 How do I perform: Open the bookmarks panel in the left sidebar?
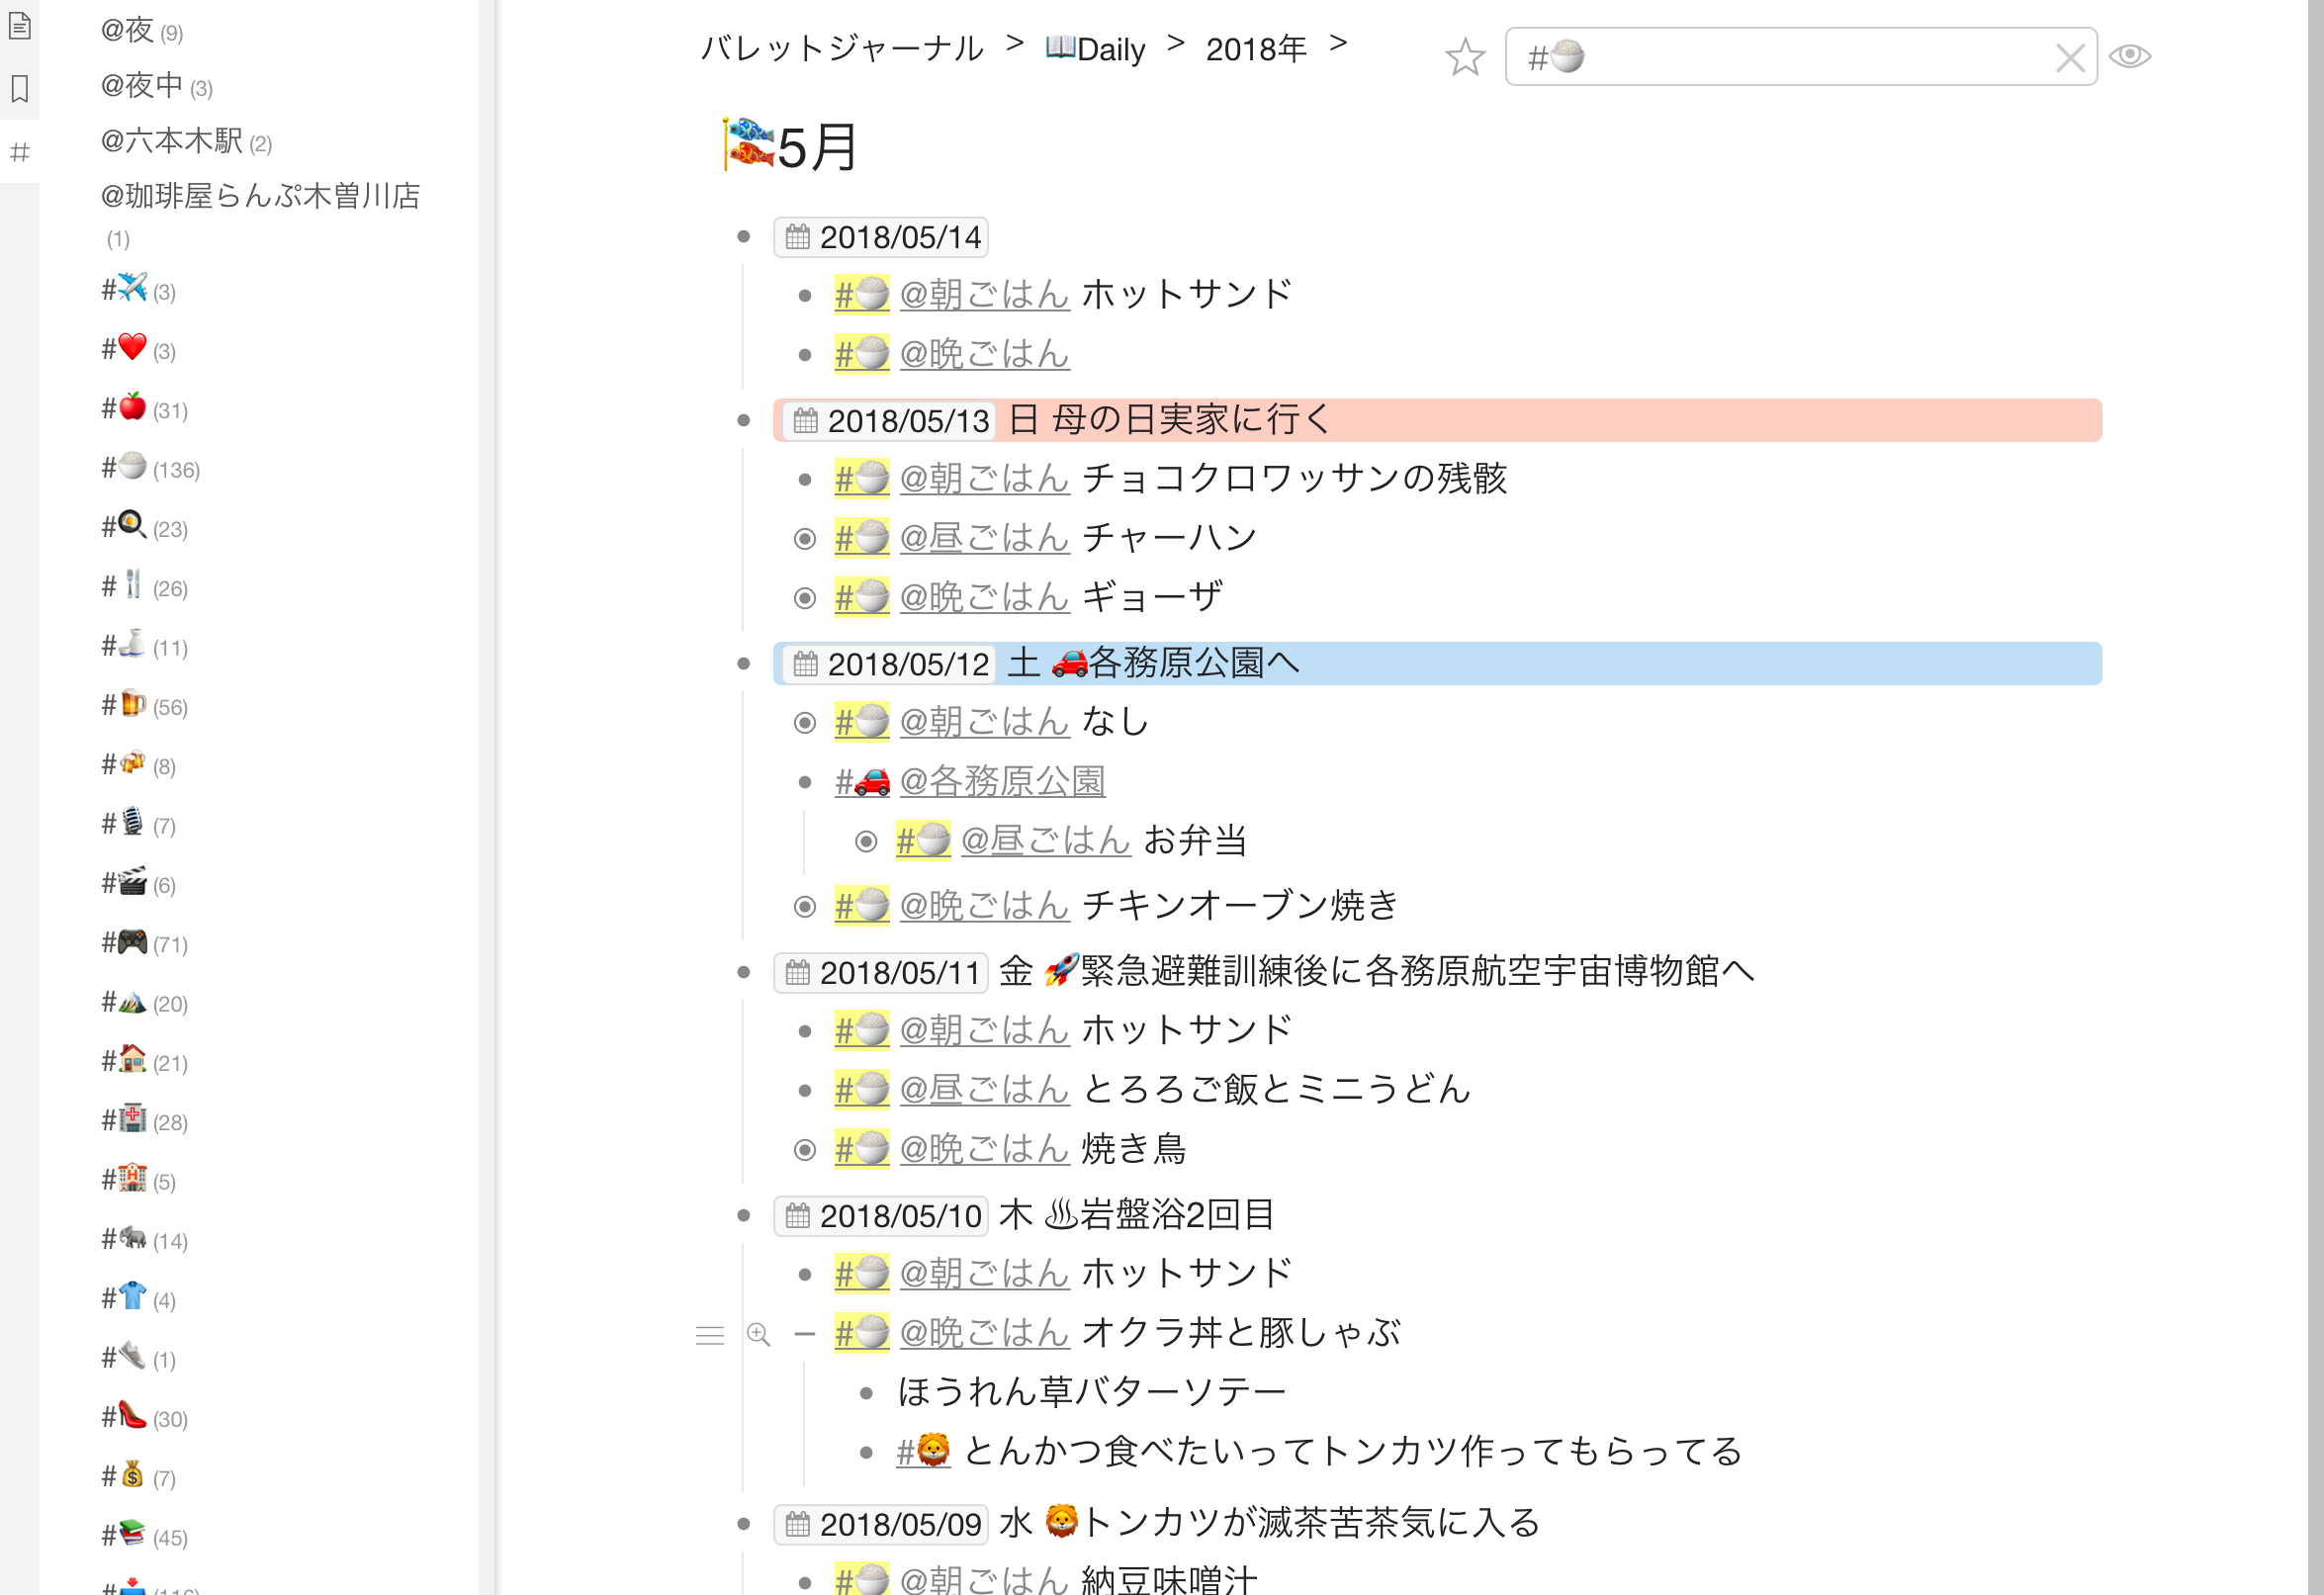pyautogui.click(x=20, y=88)
